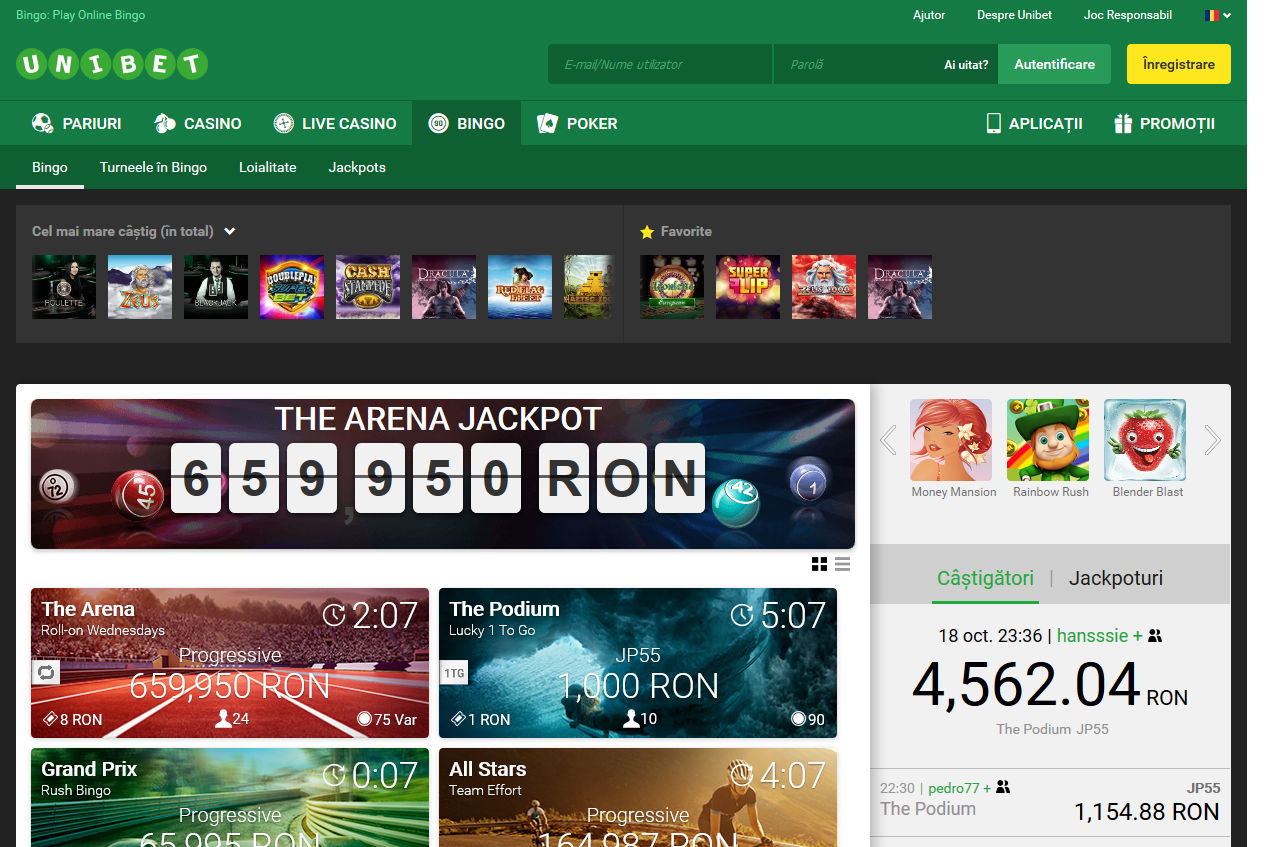Open the Loialitate tab
This screenshot has width=1264, height=847.
pyautogui.click(x=267, y=167)
